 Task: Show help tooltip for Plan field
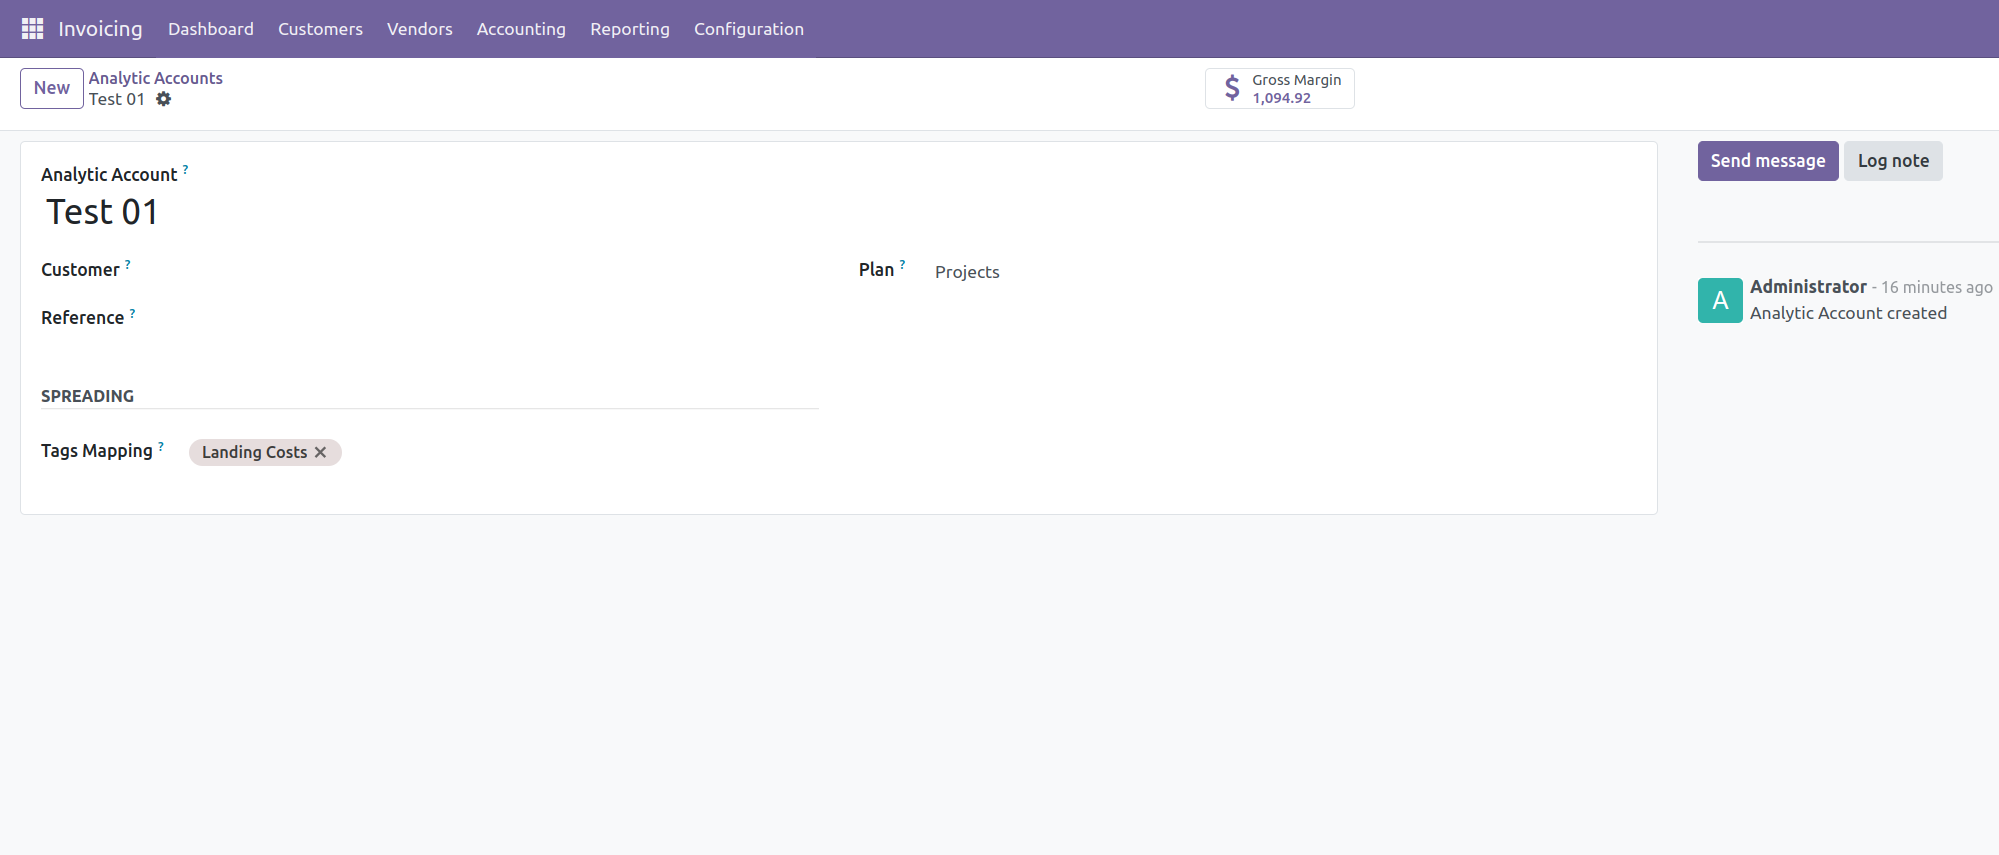pos(902,264)
